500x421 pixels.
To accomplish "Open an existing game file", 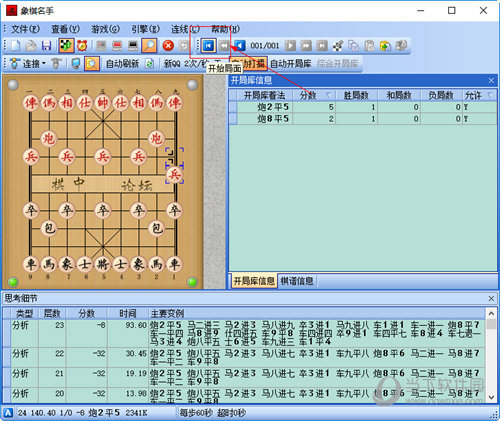I will pyautogui.click(x=31, y=46).
